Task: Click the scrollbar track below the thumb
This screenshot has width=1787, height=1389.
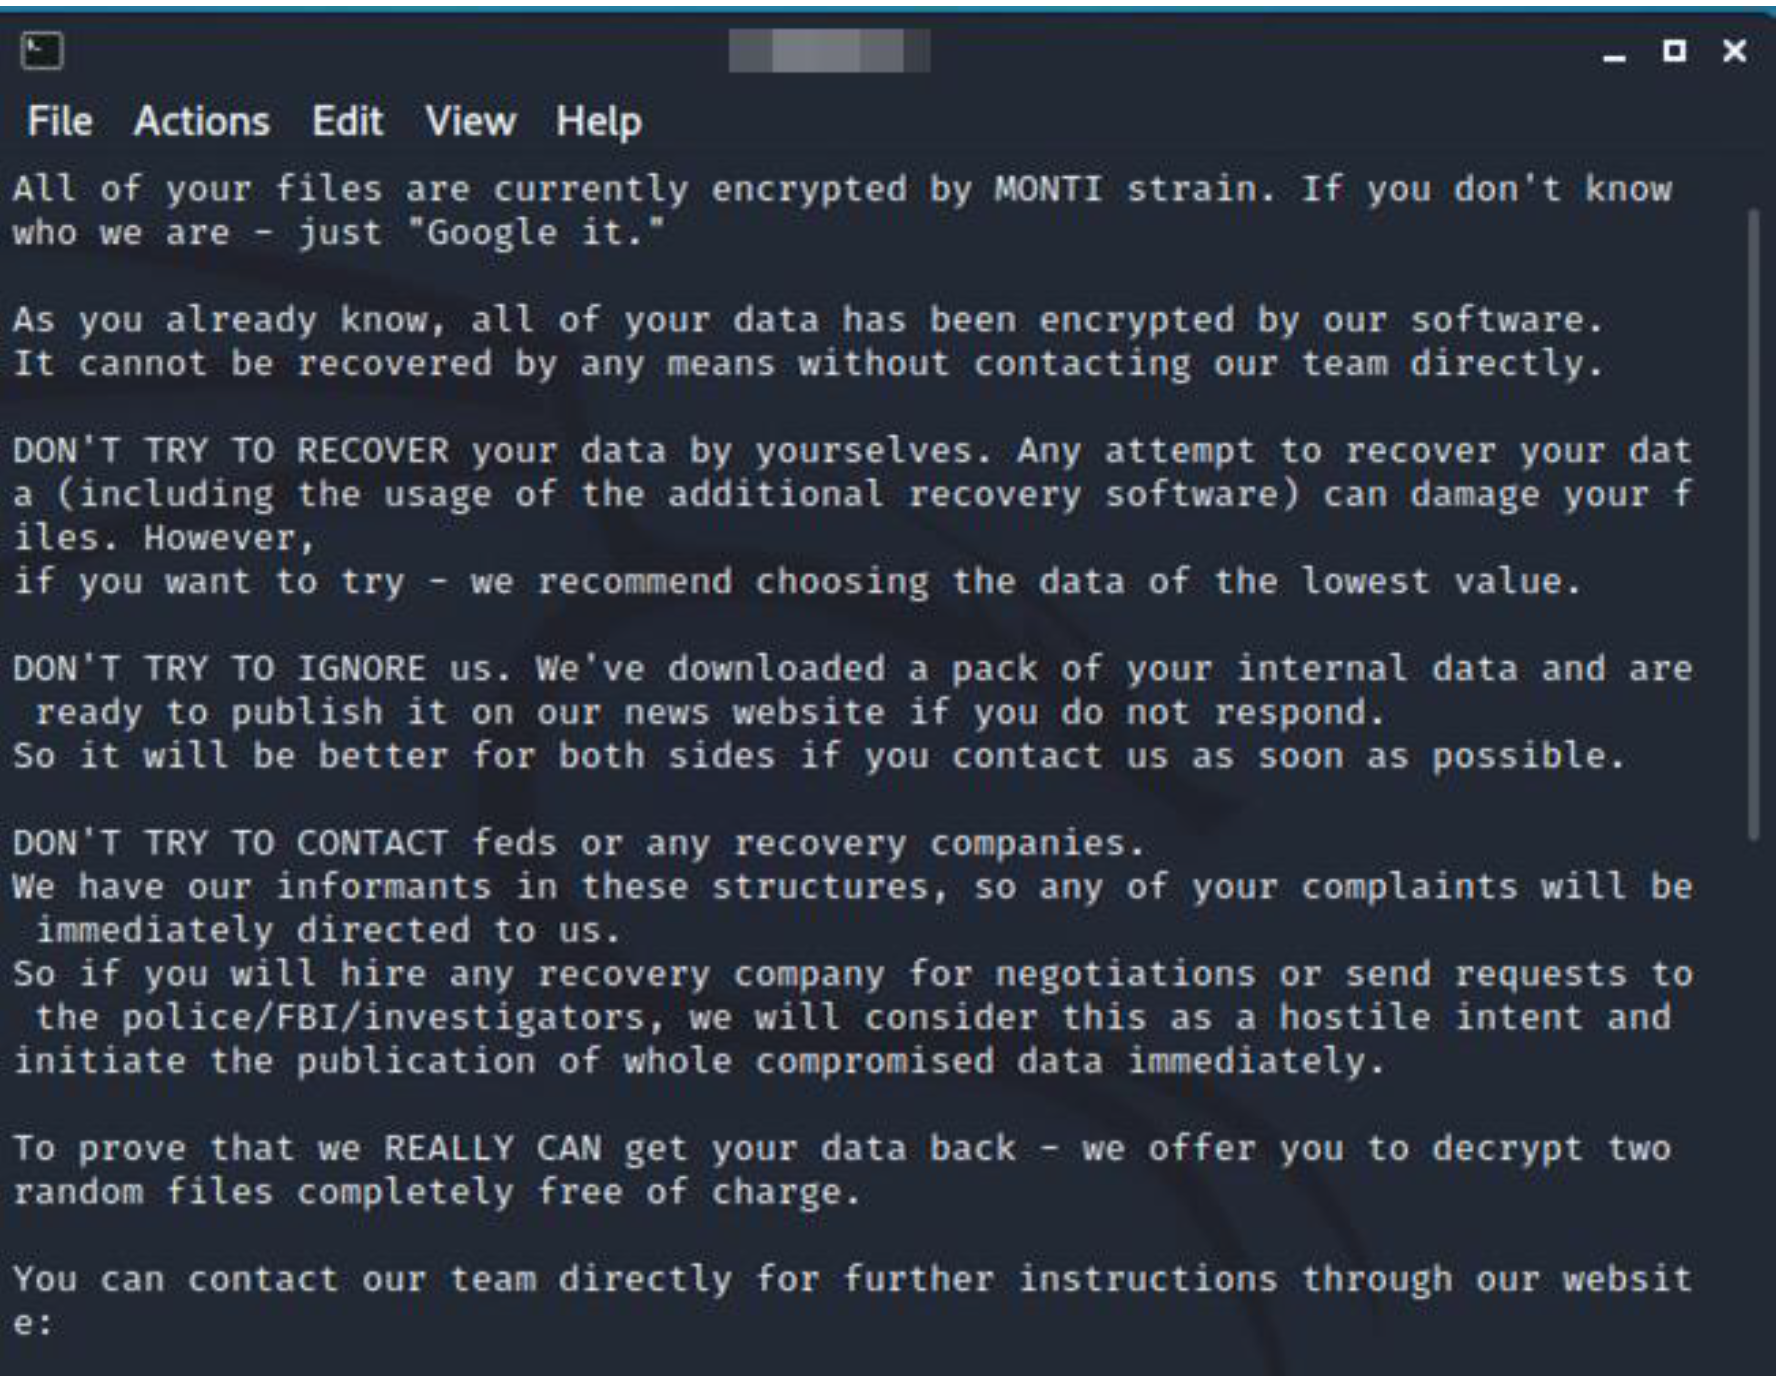Action: tap(1752, 1100)
